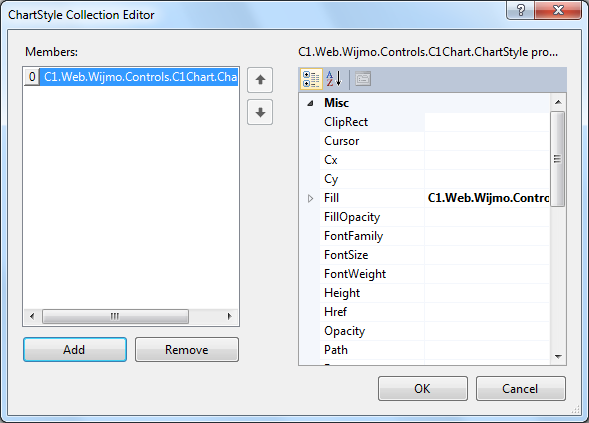Switch property grid to Categorized view

pyautogui.click(x=311, y=79)
